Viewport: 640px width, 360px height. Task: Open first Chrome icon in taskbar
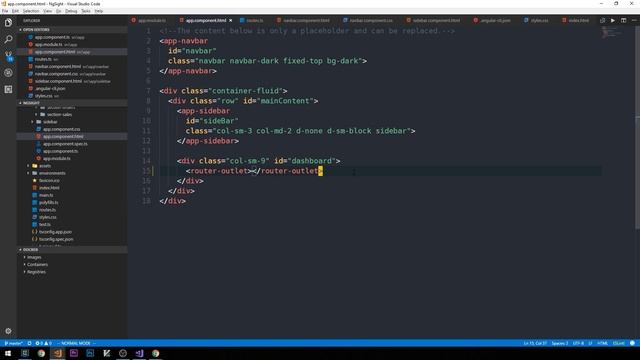tap(41, 353)
